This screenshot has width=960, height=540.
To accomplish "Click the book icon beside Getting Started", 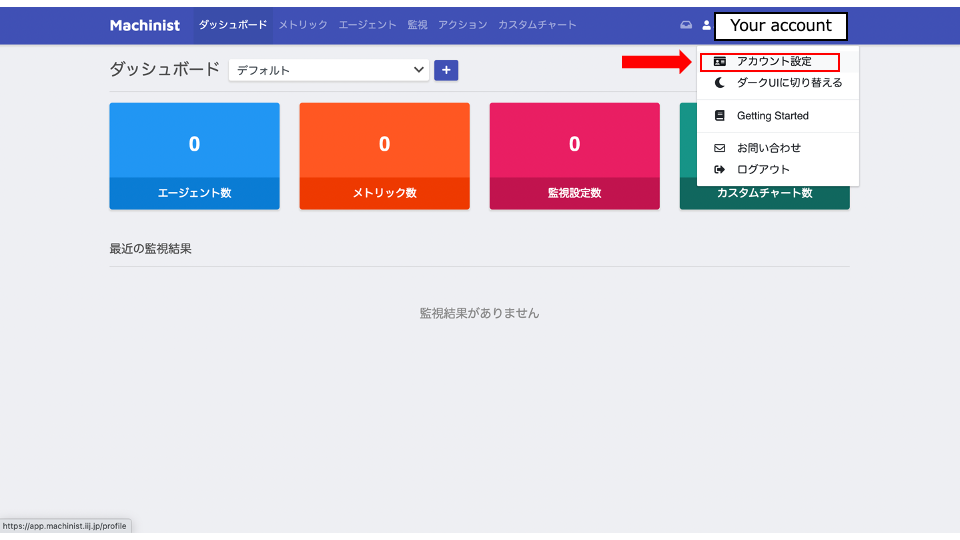I will coord(719,116).
